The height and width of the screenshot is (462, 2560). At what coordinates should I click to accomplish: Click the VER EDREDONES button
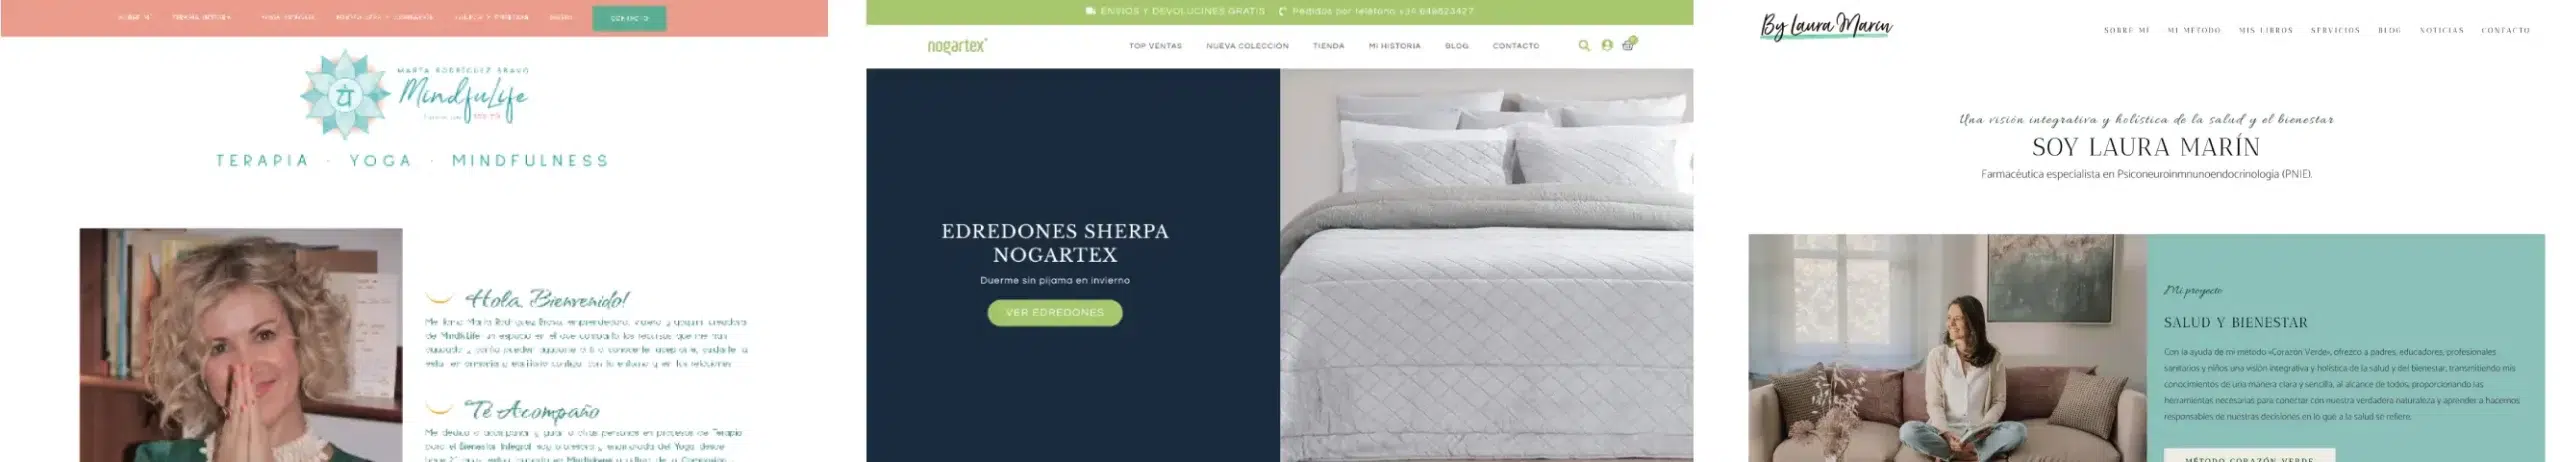pyautogui.click(x=1055, y=313)
